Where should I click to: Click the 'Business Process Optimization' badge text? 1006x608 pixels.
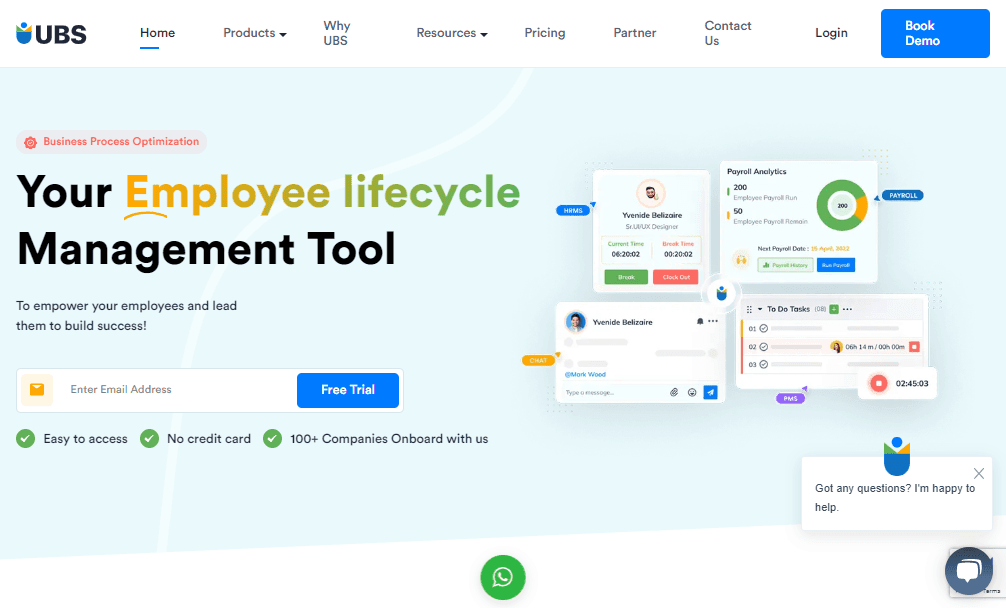121,142
